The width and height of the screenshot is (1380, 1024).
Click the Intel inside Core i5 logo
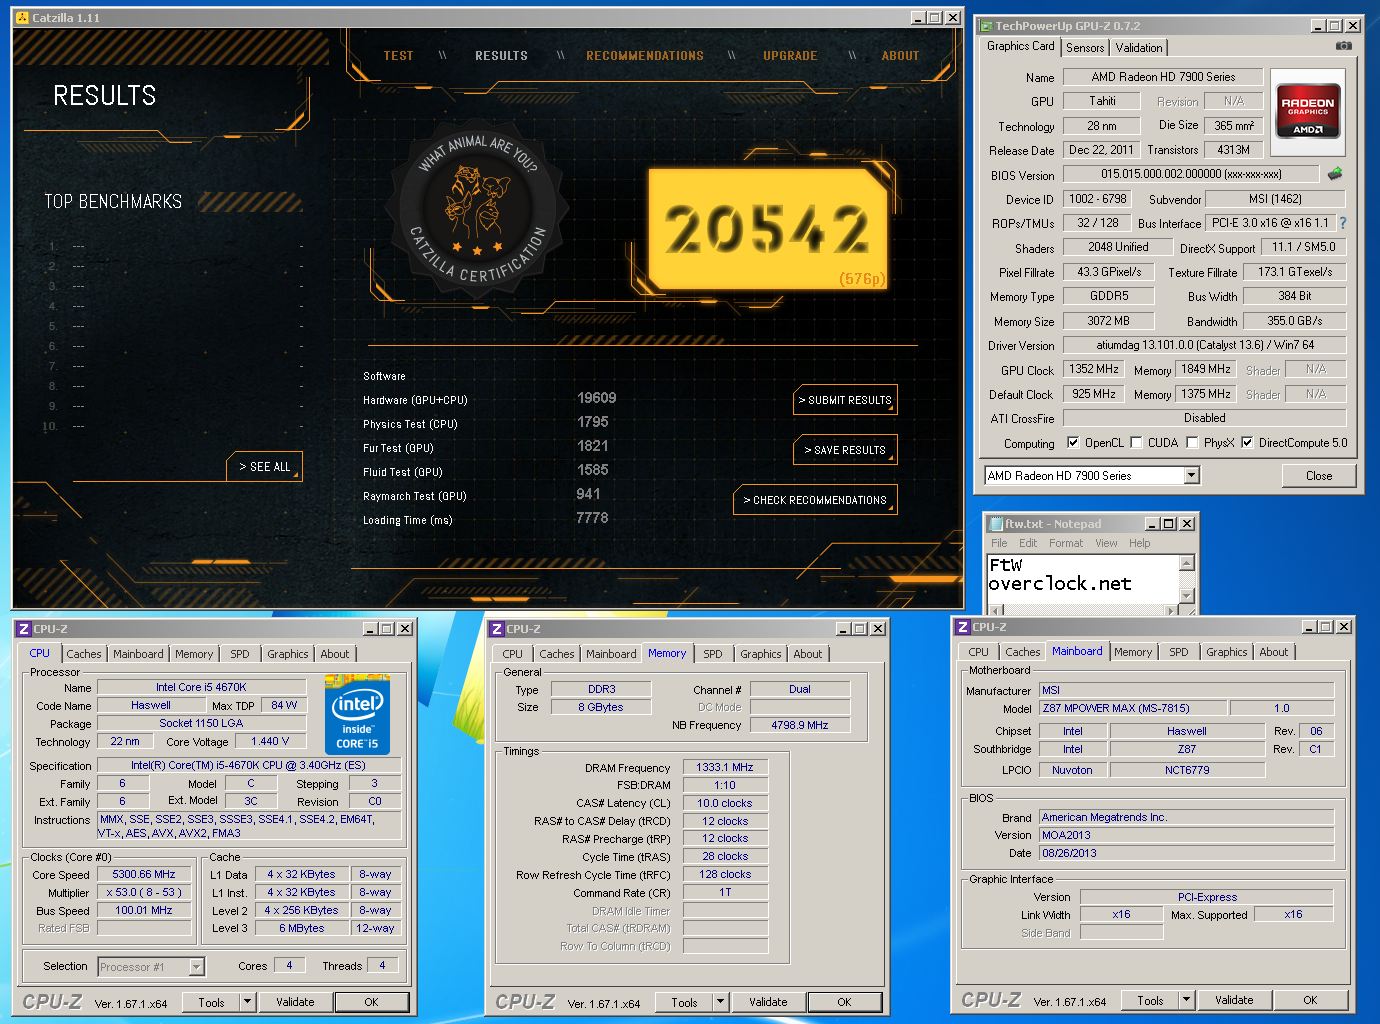[x=357, y=715]
